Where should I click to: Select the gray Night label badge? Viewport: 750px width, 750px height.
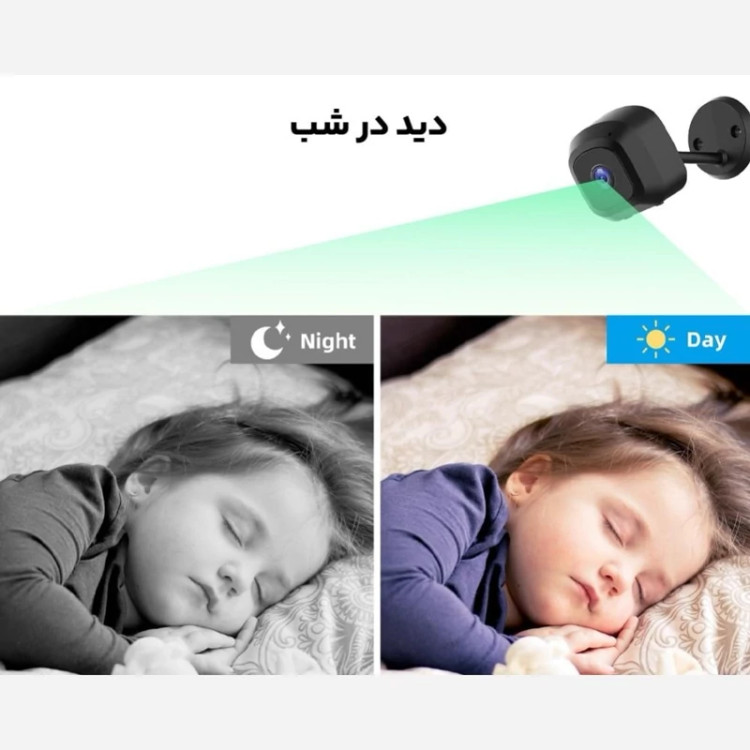point(302,340)
